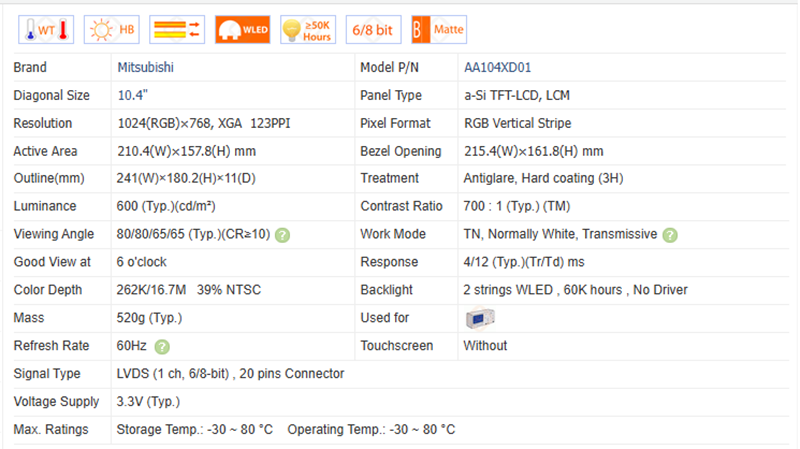800x449 pixels.
Task: Click the ≥50K Hours bulb badge
Action: (x=308, y=30)
